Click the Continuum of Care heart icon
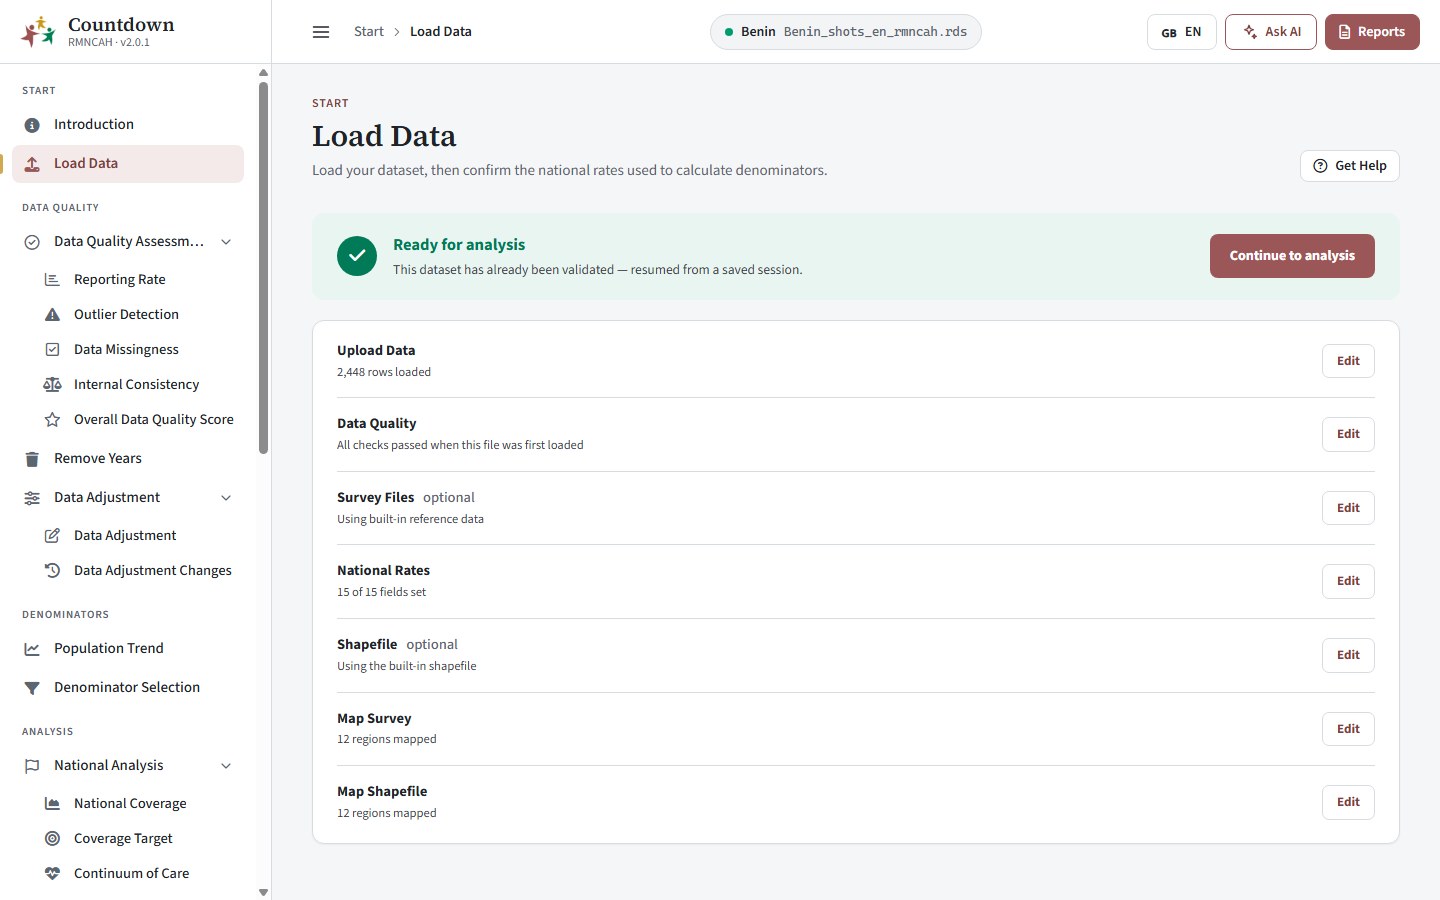This screenshot has height=900, width=1440. pos(52,874)
